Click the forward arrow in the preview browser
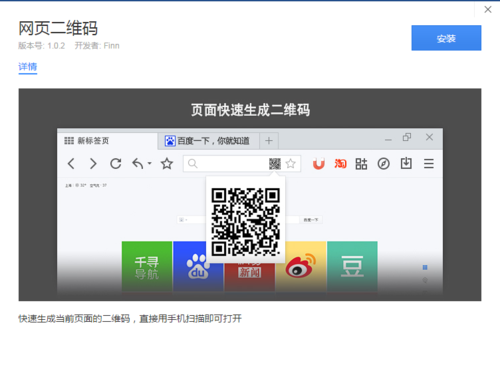 [x=93, y=164]
